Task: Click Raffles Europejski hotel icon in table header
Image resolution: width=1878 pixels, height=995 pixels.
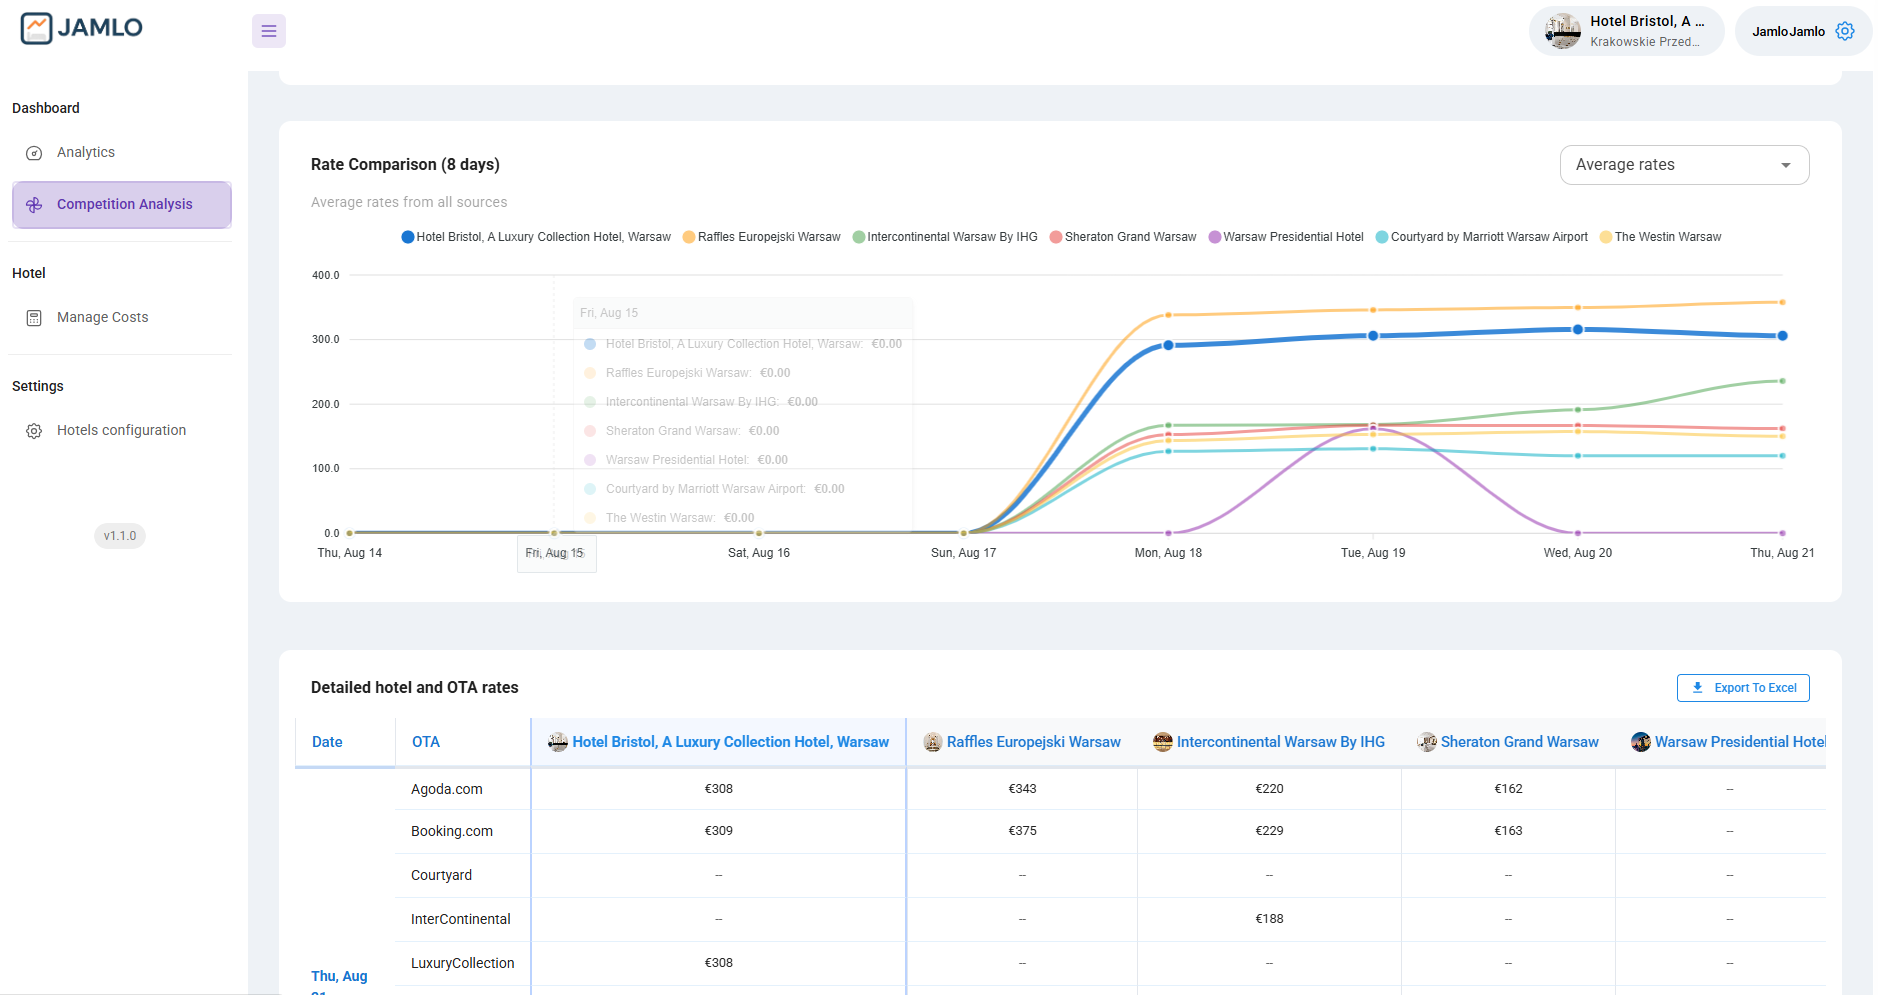Action: (x=932, y=742)
